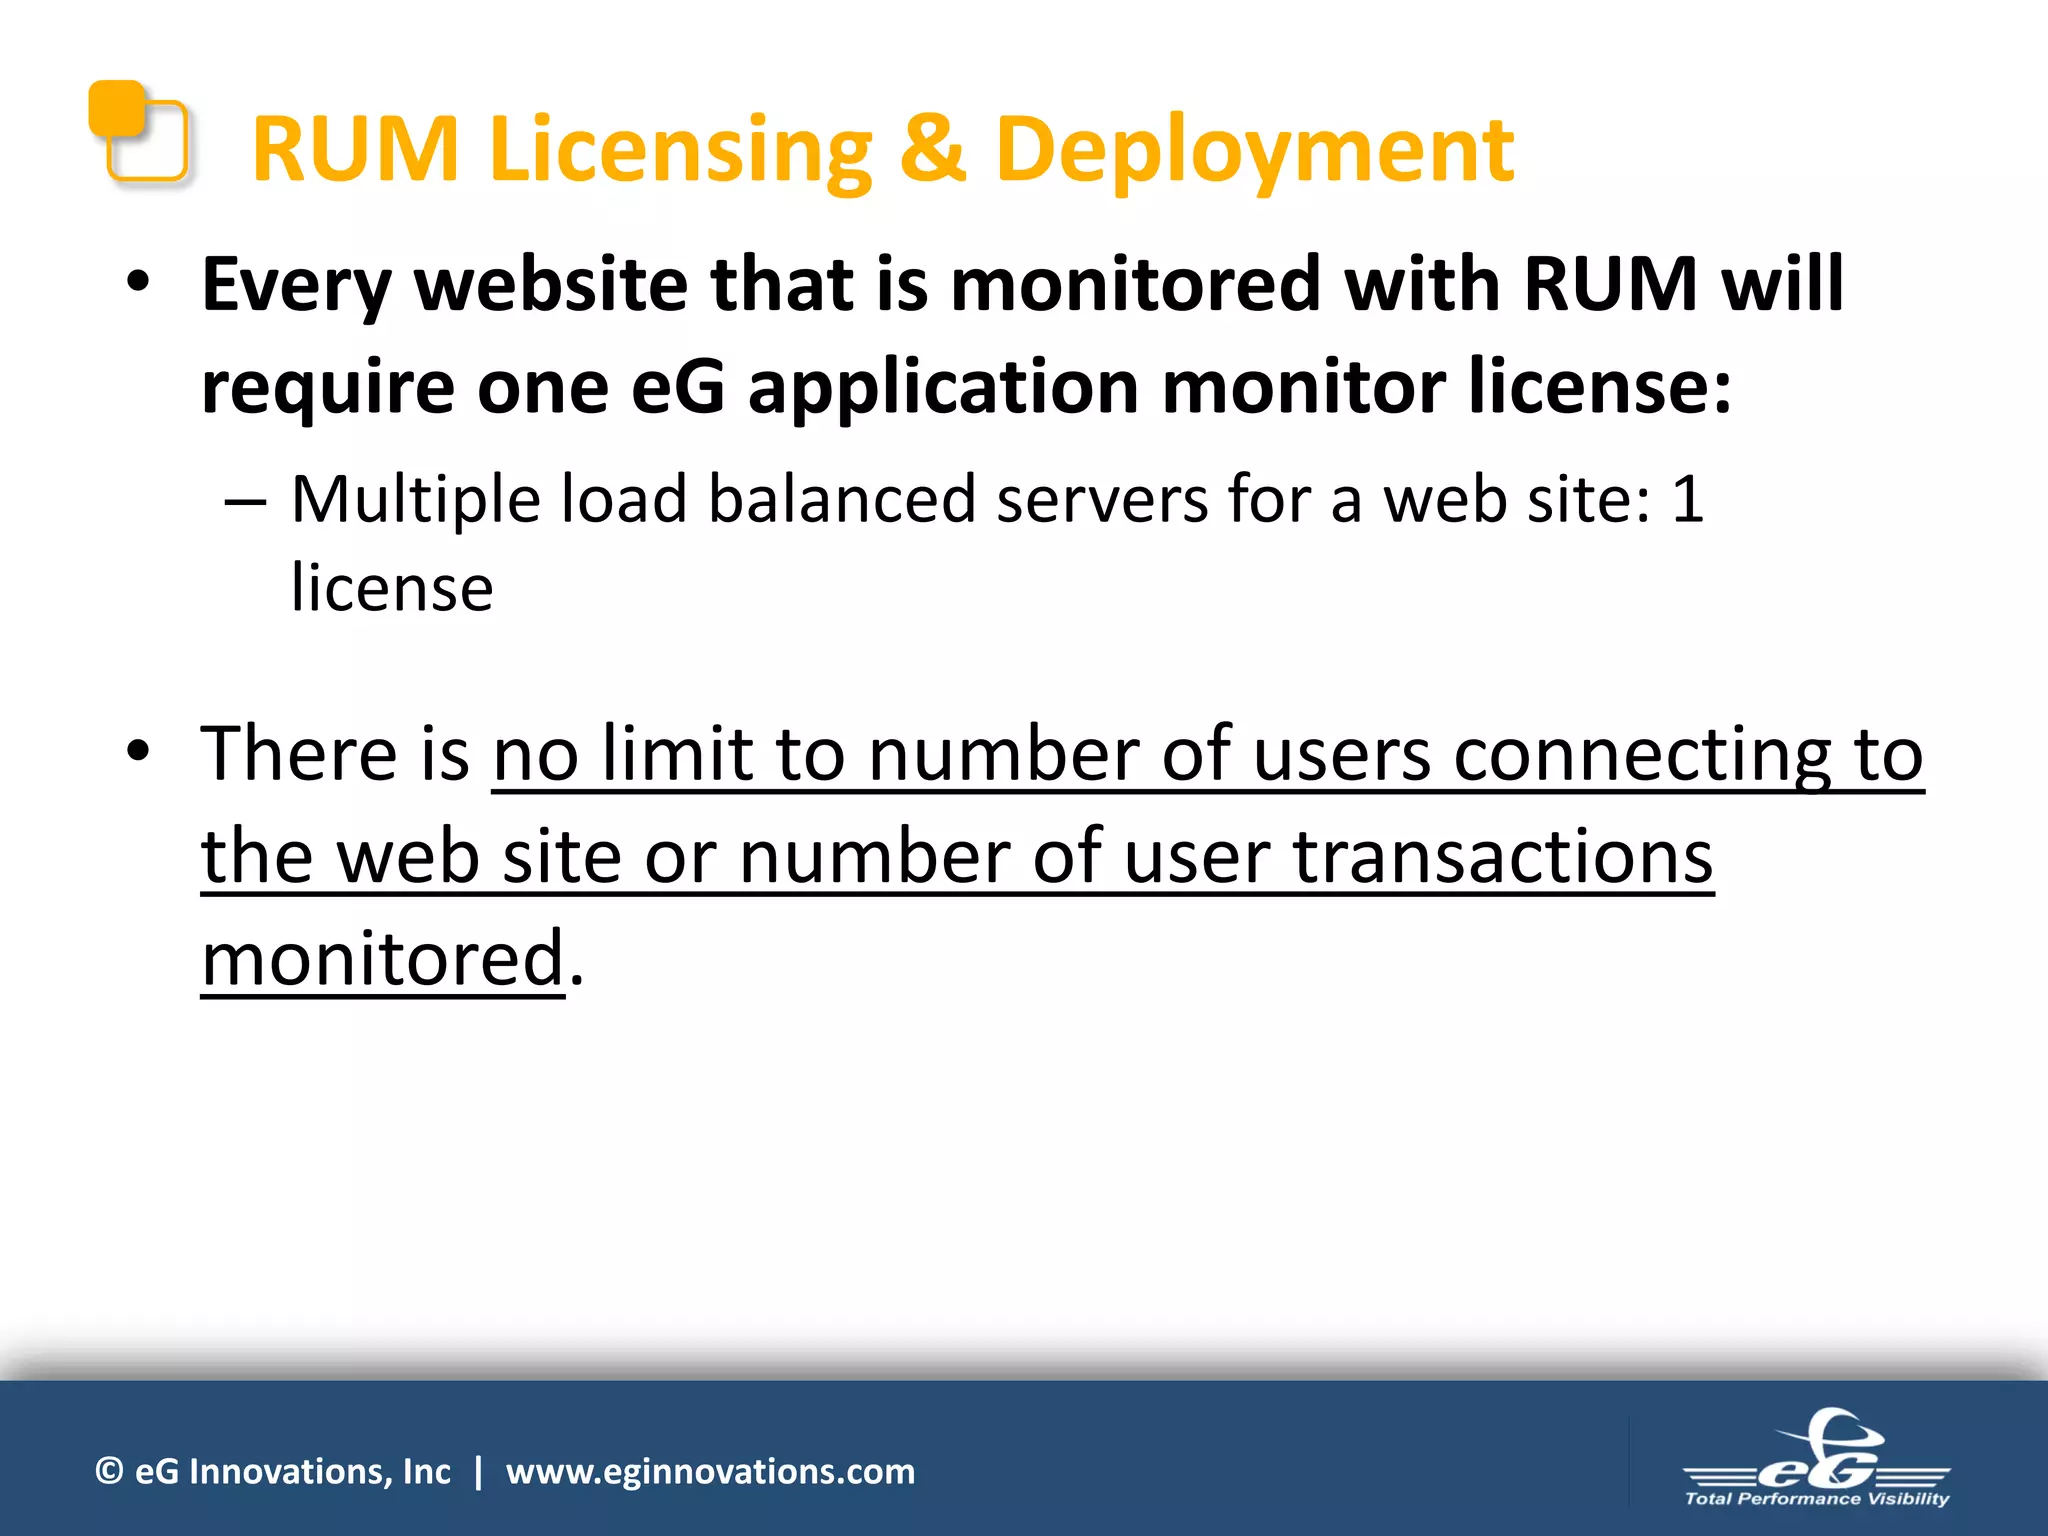The width and height of the screenshot is (2048, 1536).
Task: Click the copyright symbol in footer
Action: point(109,1471)
